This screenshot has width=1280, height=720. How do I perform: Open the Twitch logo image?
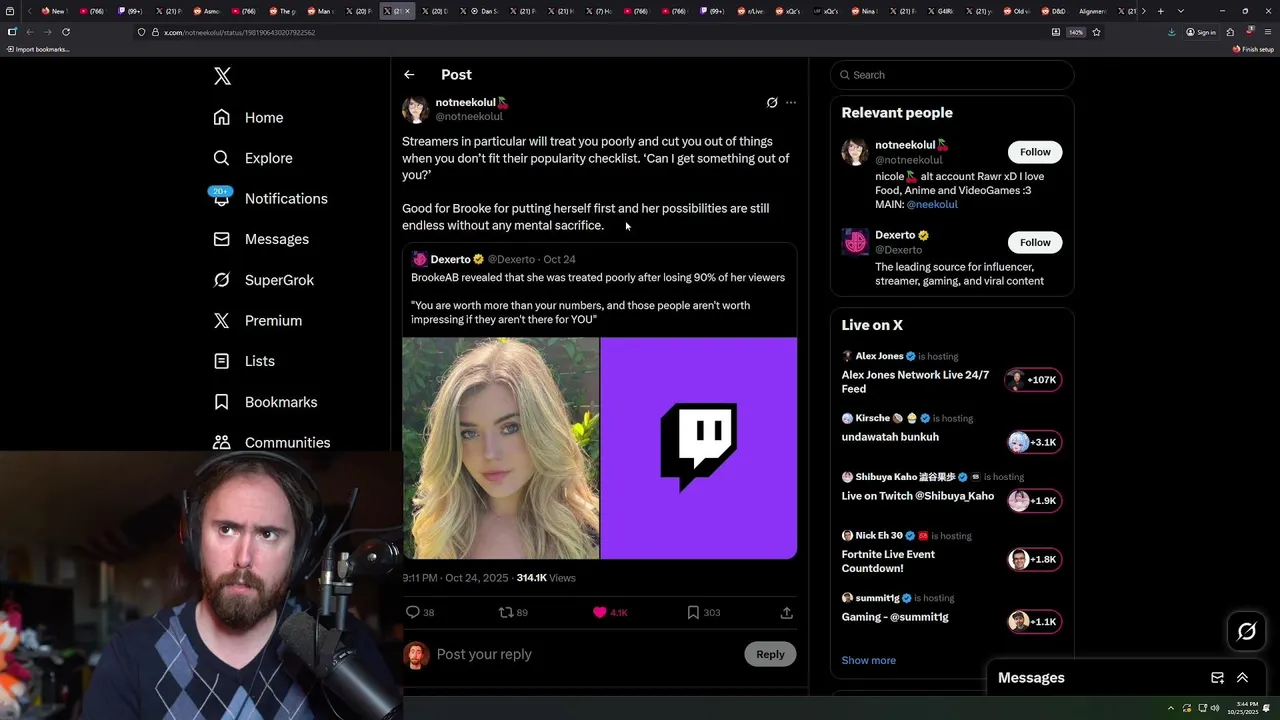click(699, 448)
